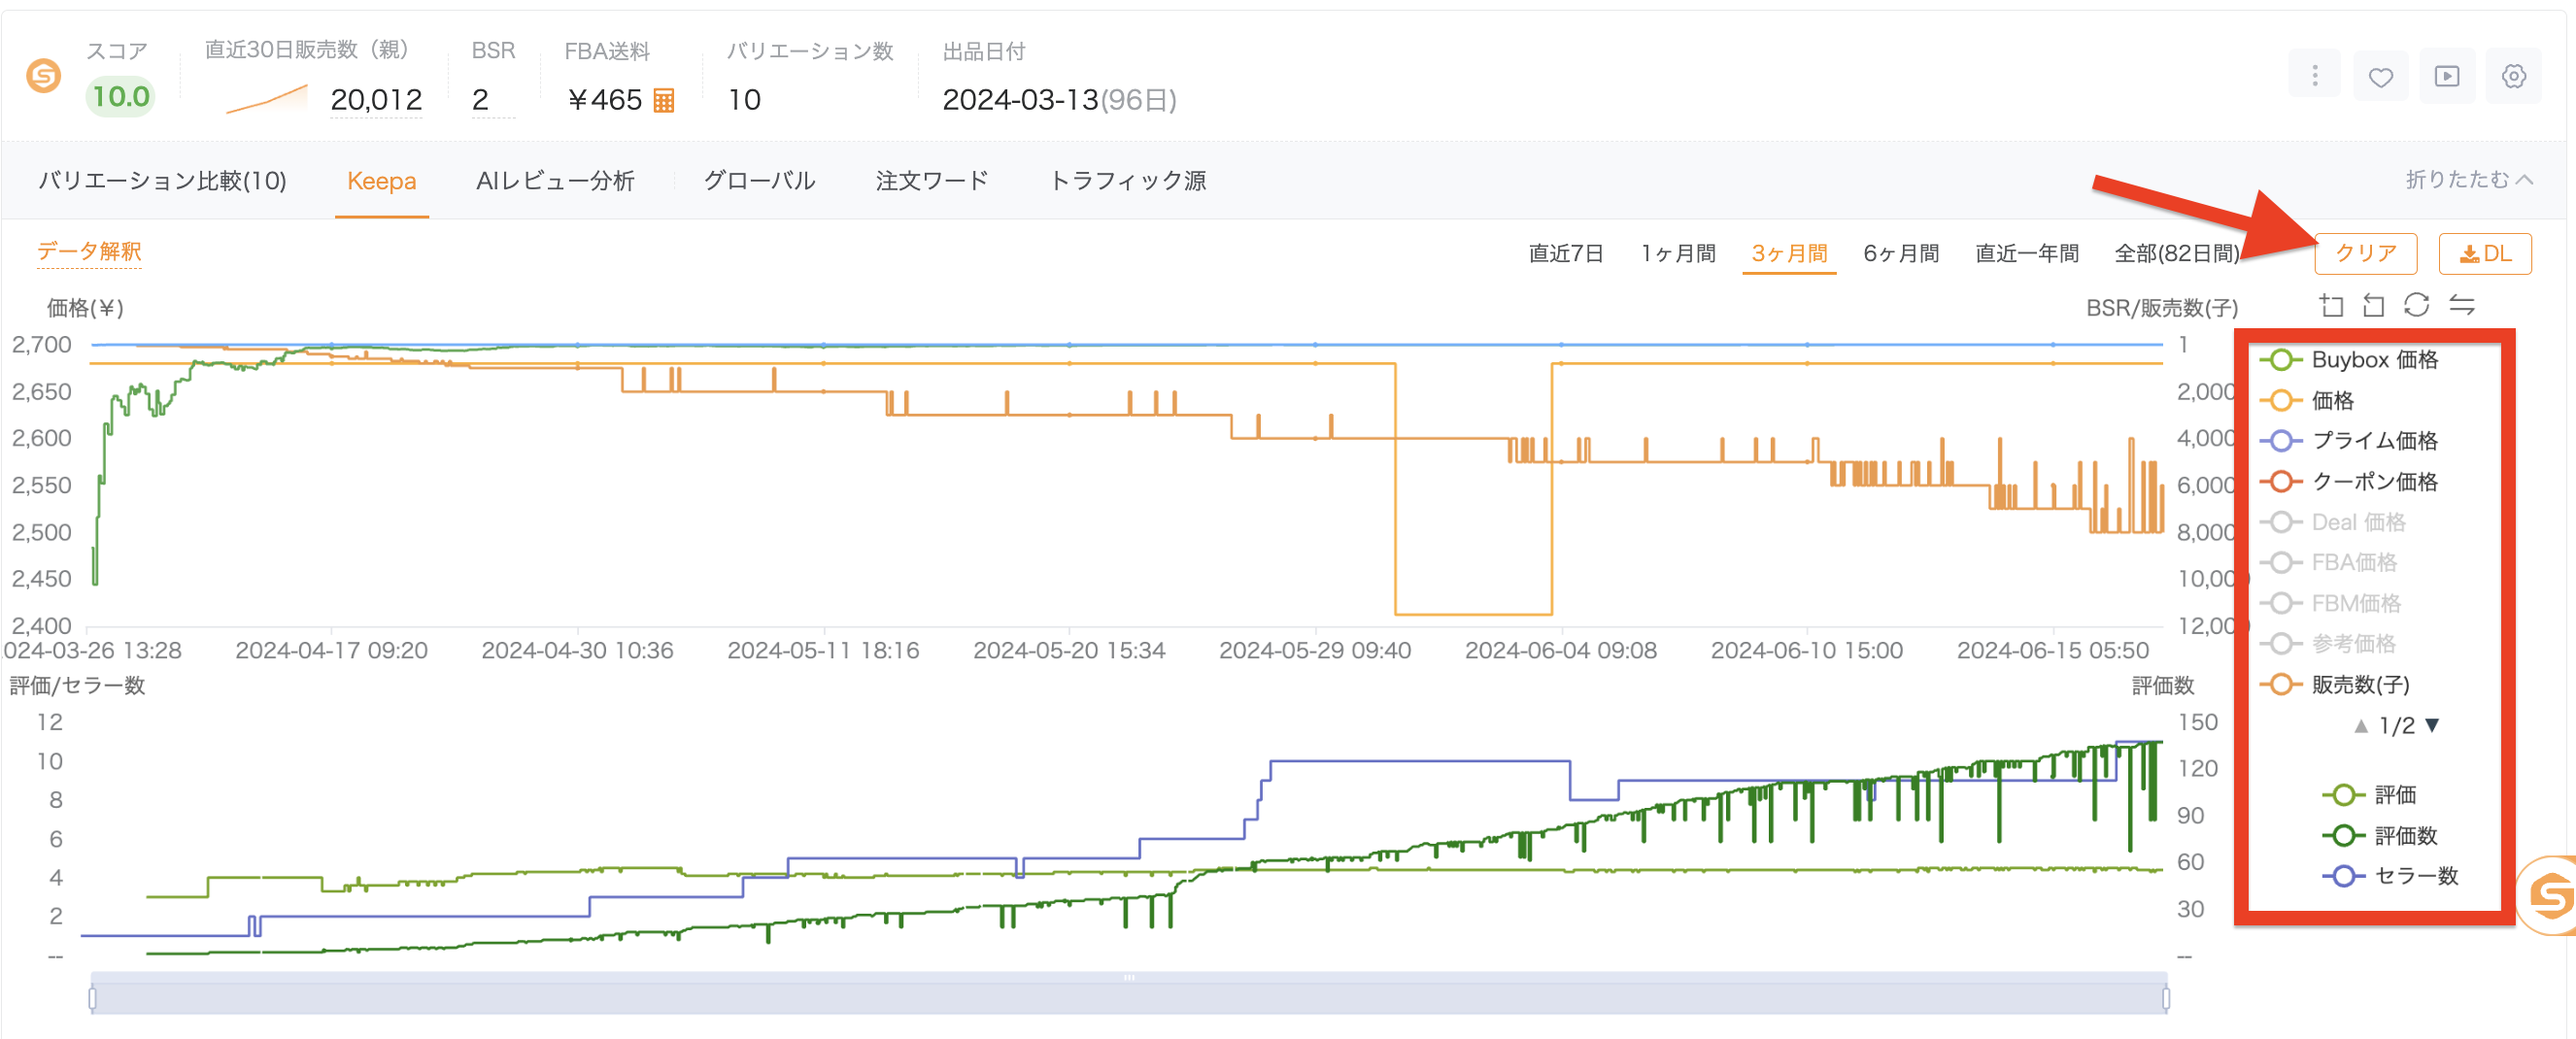Enable FBM価格 series in legend
The width and height of the screenshot is (2576, 1039).
[2331, 603]
